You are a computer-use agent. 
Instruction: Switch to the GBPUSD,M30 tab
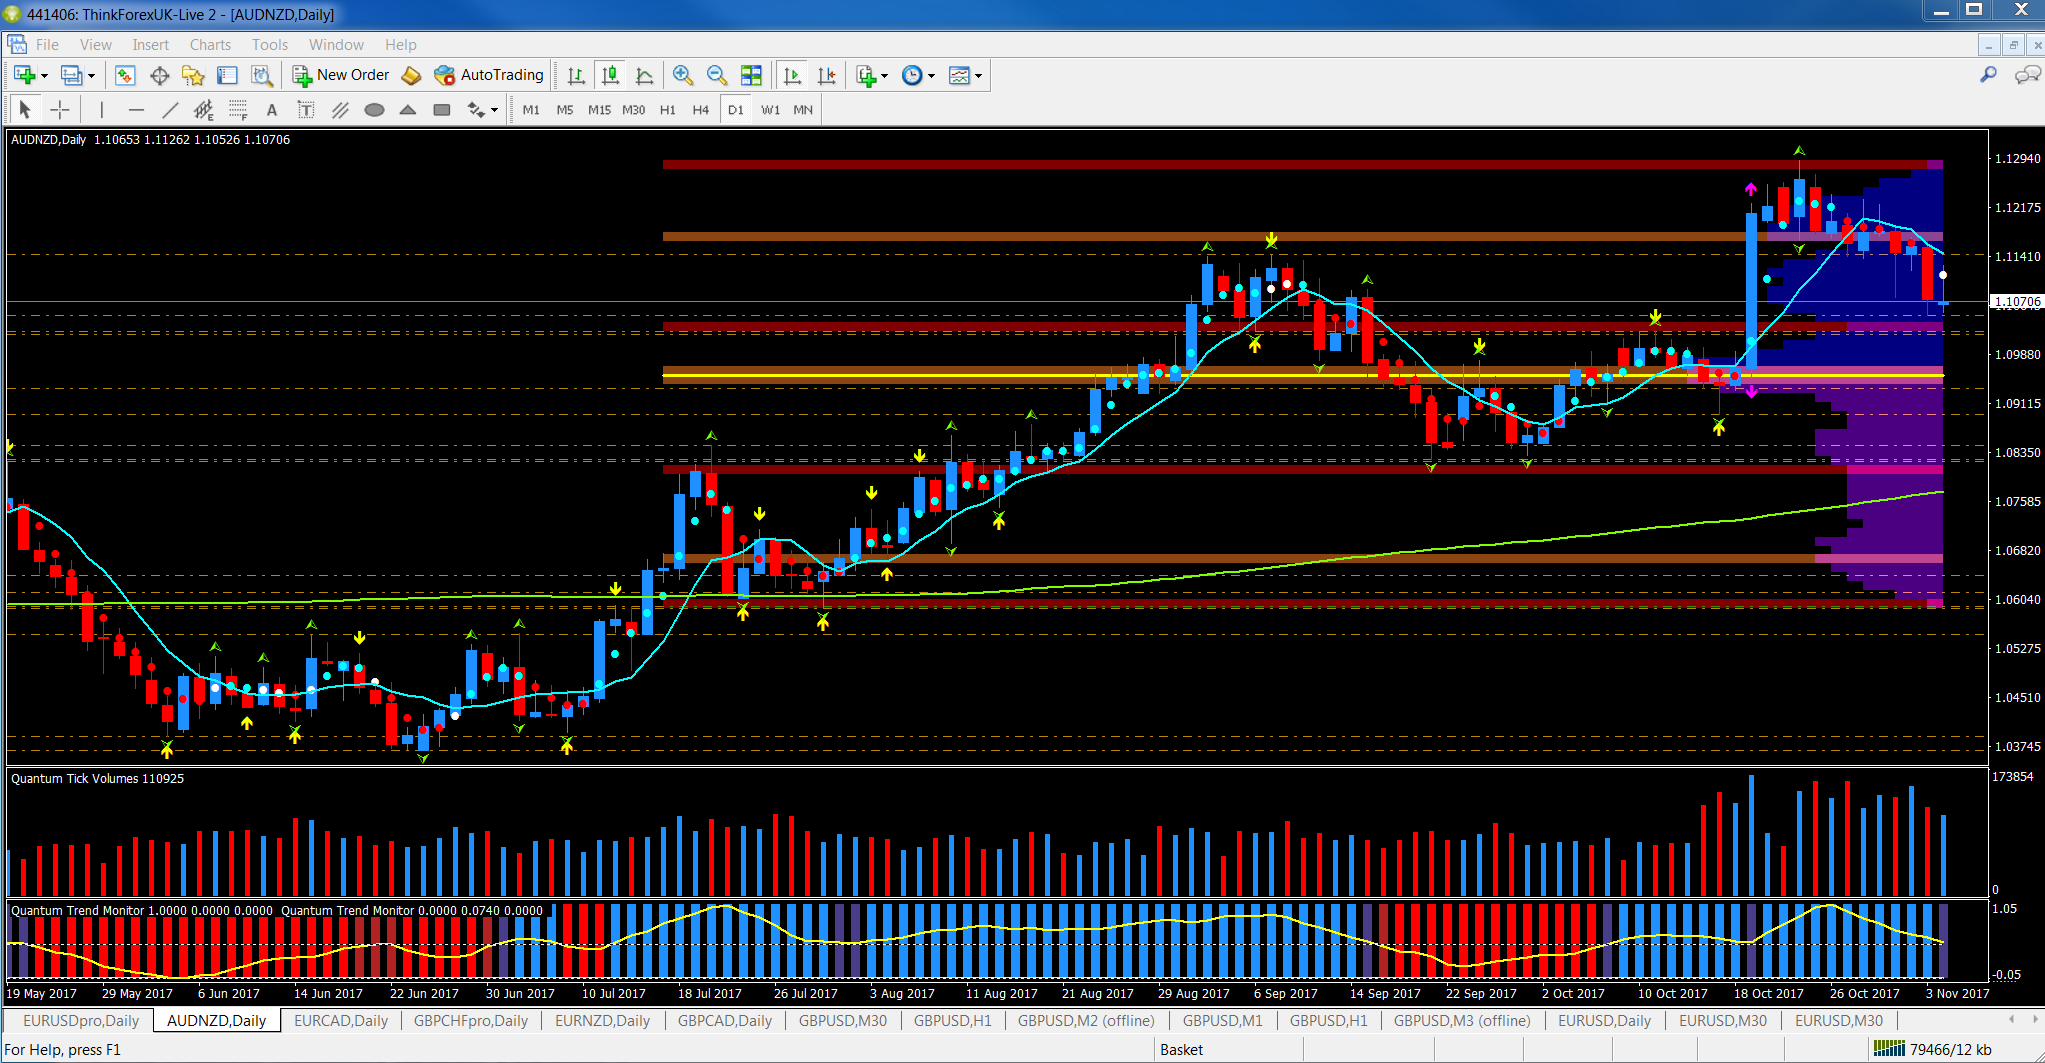[x=842, y=1021]
